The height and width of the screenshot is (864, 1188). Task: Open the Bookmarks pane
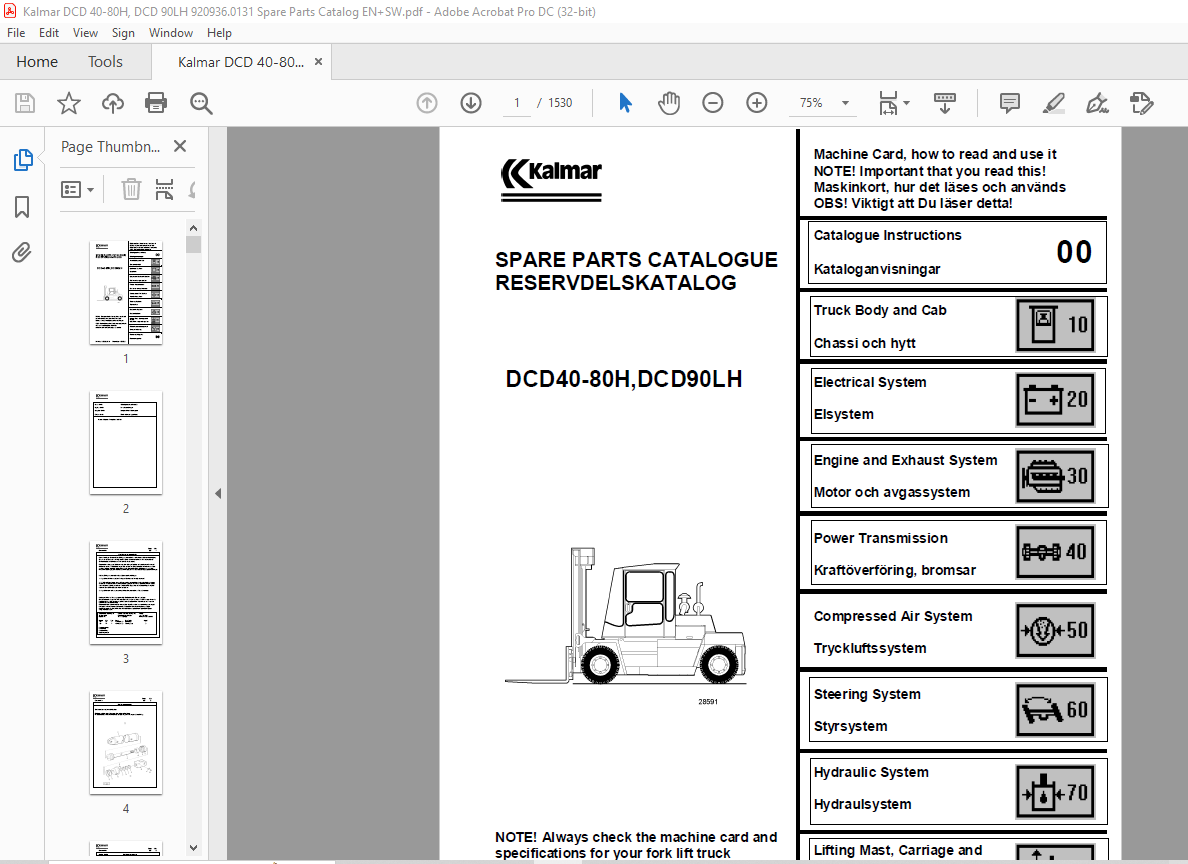tap(22, 206)
